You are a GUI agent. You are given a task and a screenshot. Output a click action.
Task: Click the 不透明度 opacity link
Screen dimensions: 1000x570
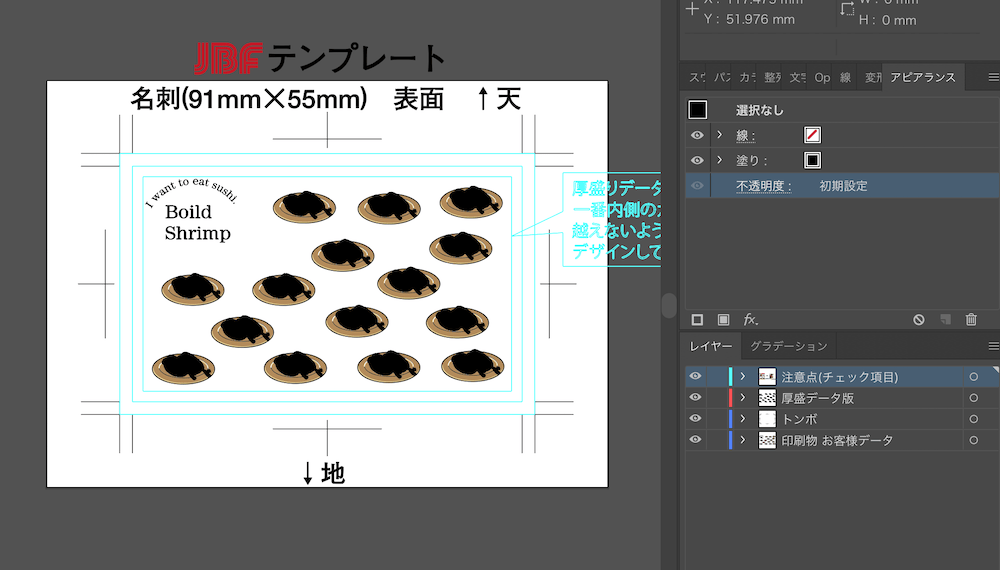click(x=763, y=186)
